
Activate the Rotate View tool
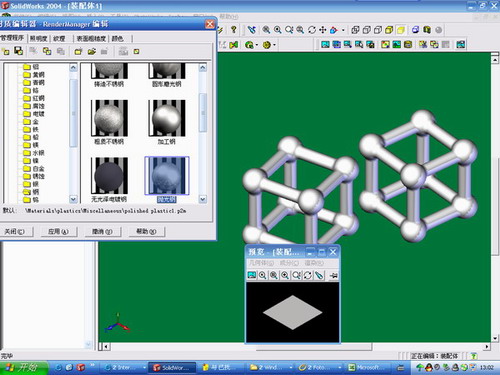tap(312, 30)
